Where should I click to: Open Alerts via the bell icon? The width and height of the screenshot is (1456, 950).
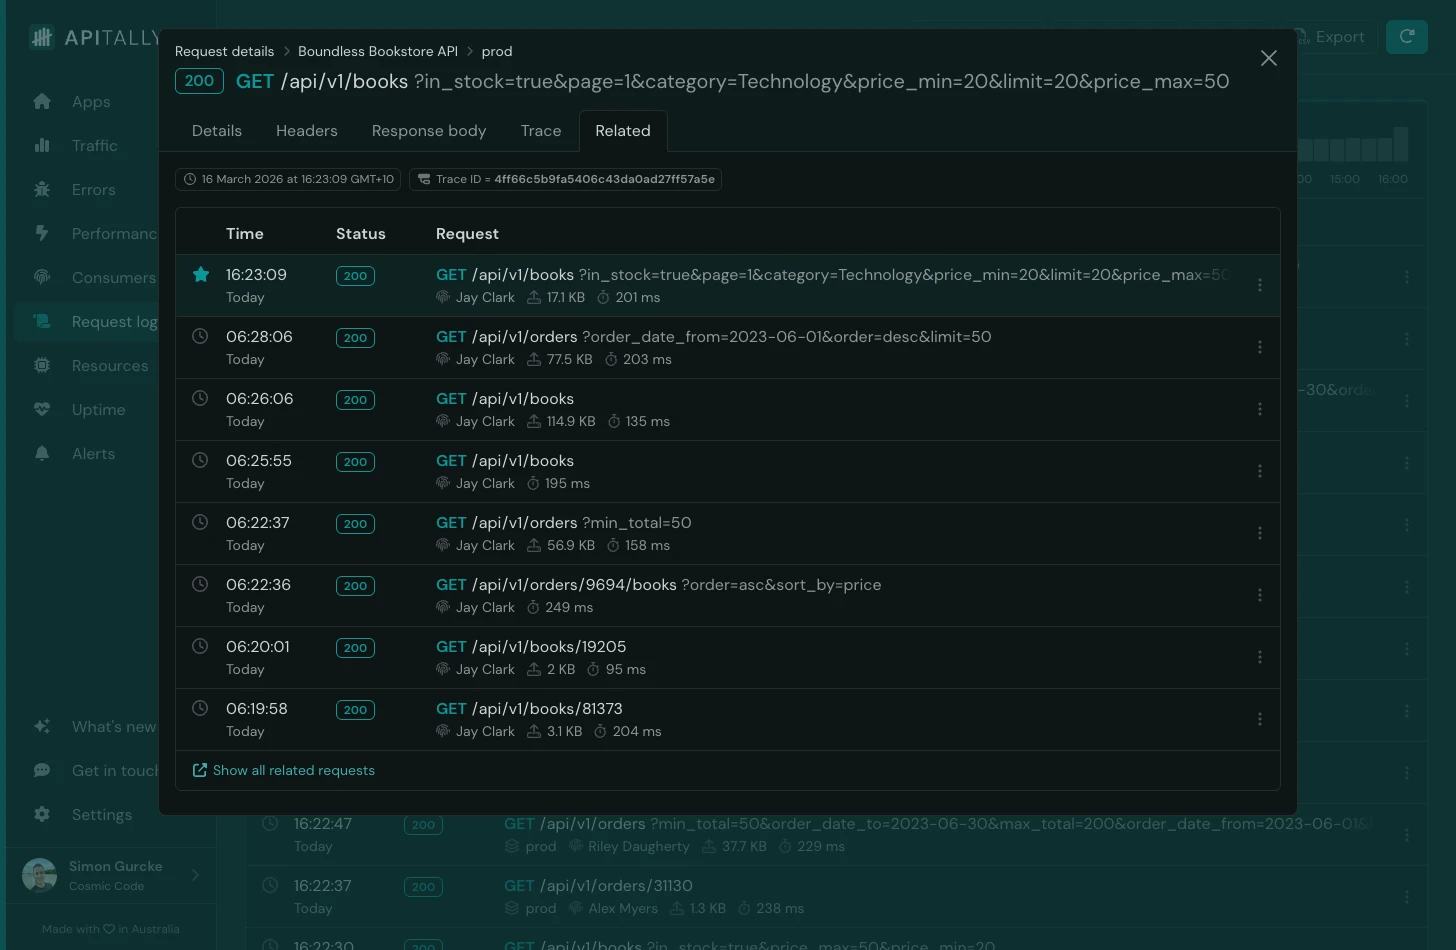point(41,453)
